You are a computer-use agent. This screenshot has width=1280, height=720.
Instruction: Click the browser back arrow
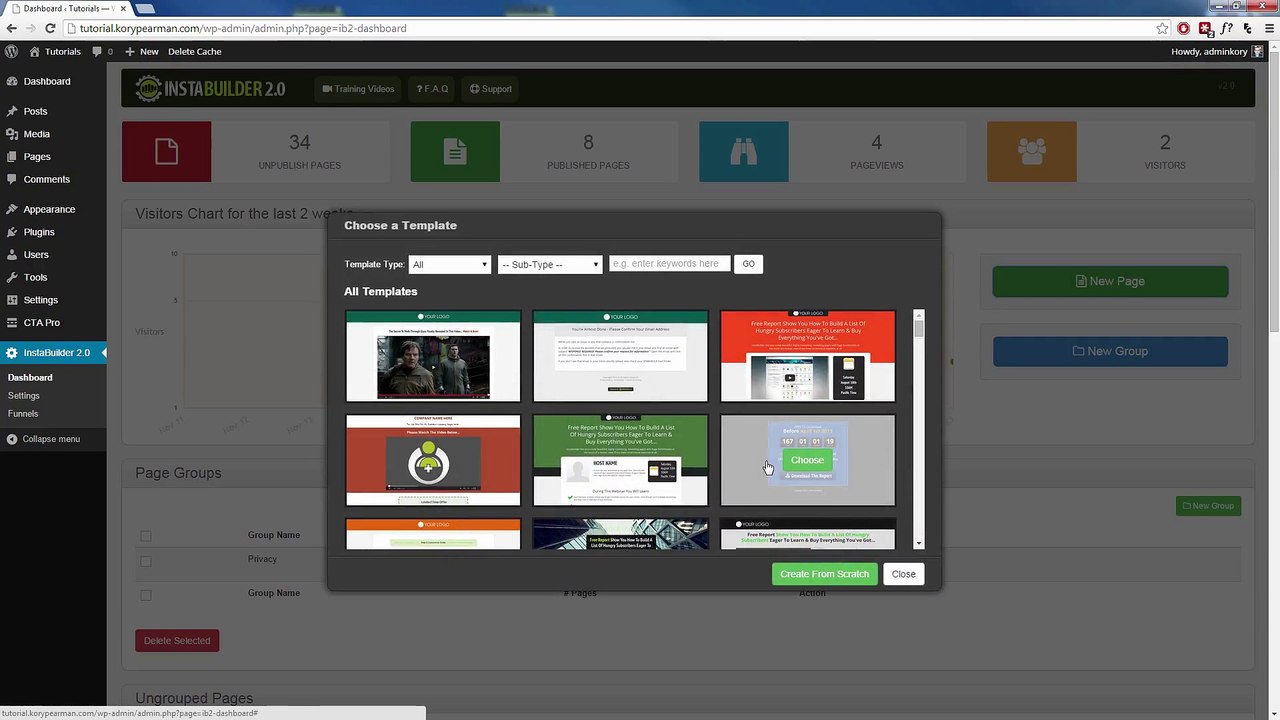[11, 28]
